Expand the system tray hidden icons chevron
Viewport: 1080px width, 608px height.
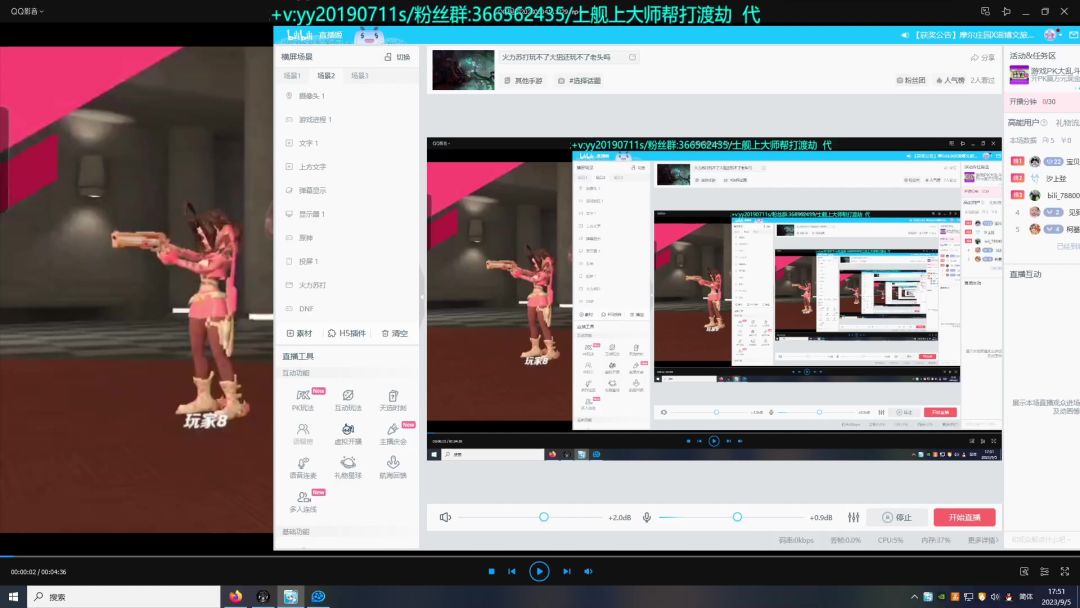(914, 597)
